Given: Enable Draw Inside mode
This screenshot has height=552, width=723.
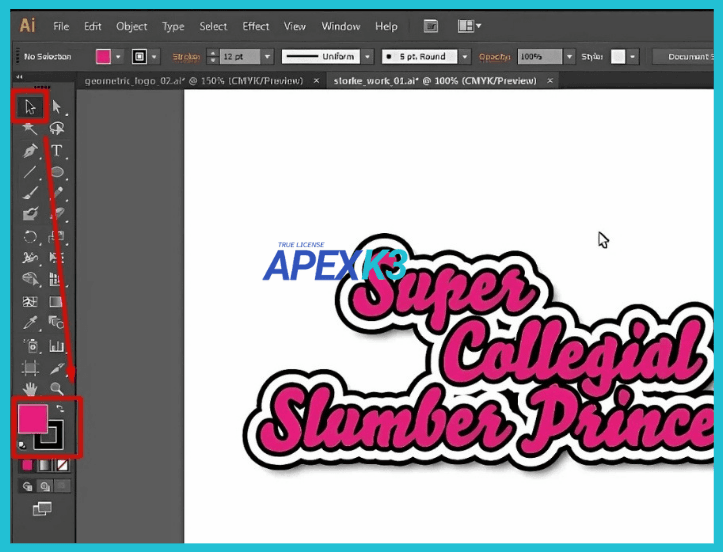Looking at the screenshot, I should (62, 486).
